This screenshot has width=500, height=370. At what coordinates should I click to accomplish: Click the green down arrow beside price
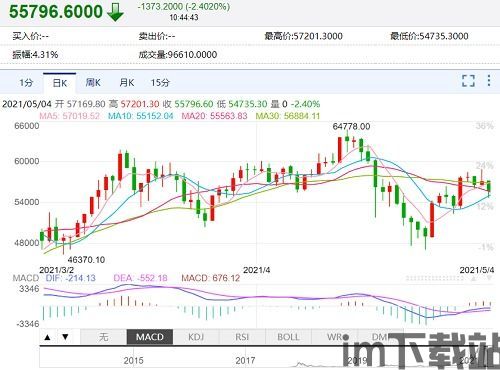[115, 12]
